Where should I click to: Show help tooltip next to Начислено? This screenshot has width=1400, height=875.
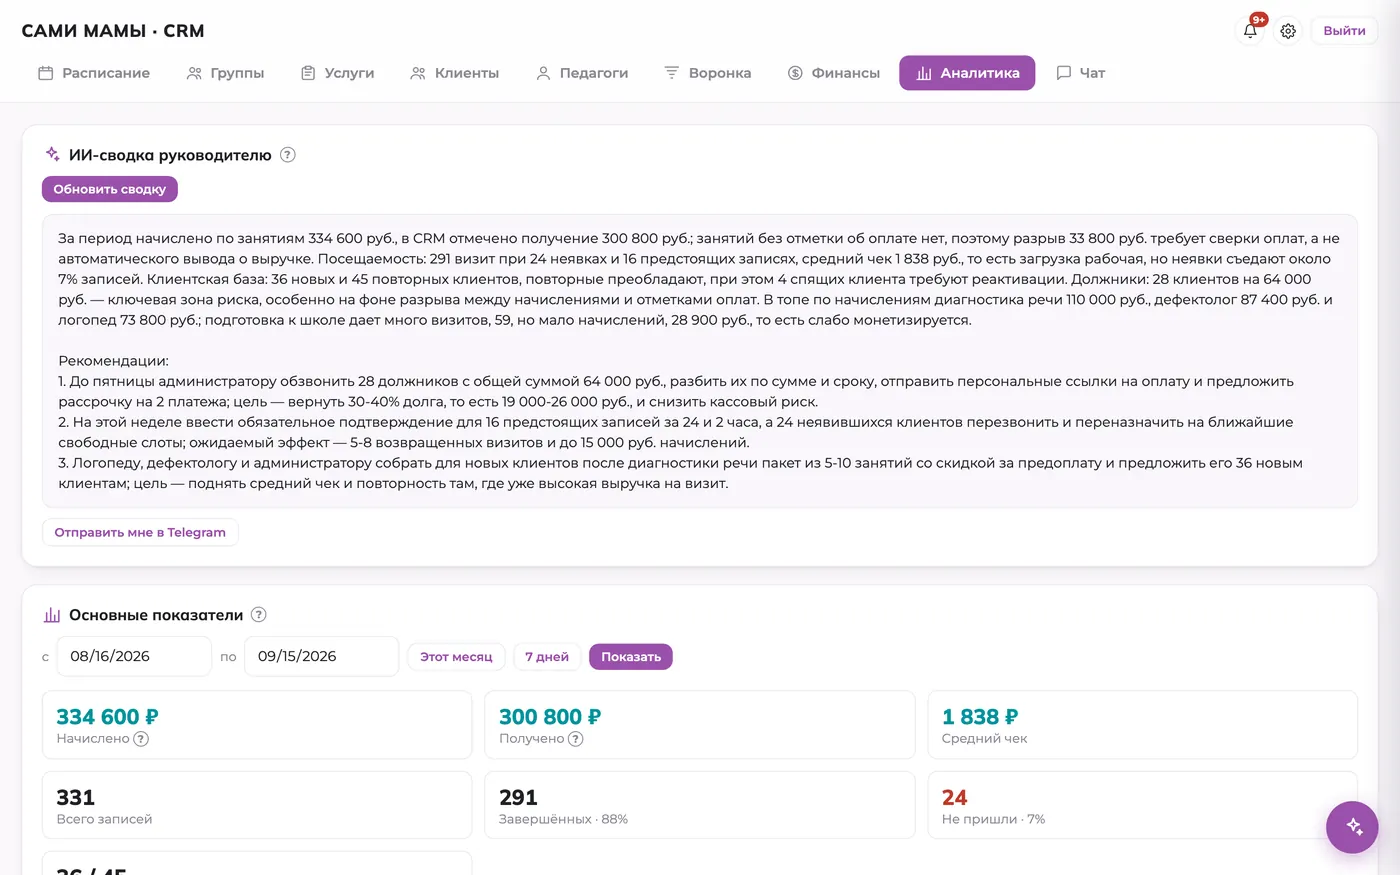[x=141, y=739]
